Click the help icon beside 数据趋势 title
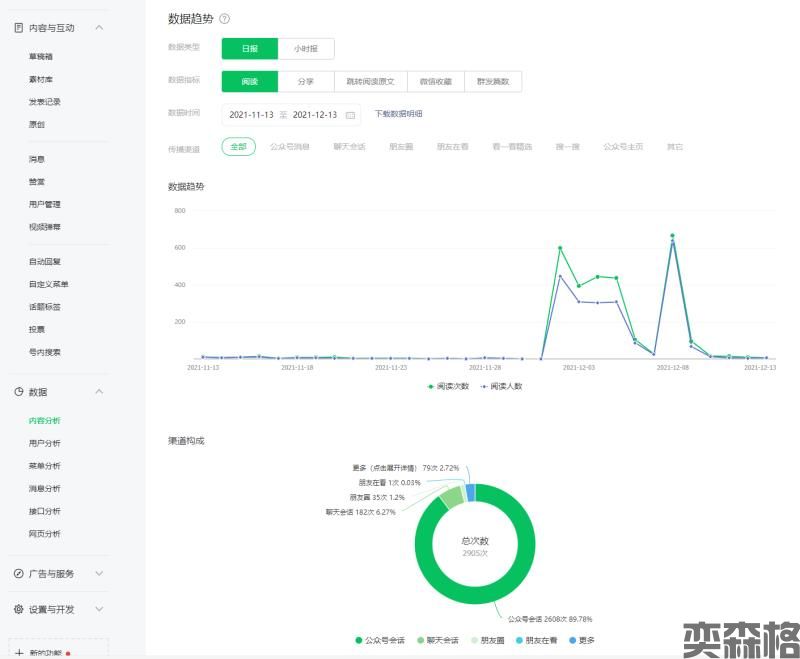This screenshot has width=800, height=659. pyautogui.click(x=224, y=19)
